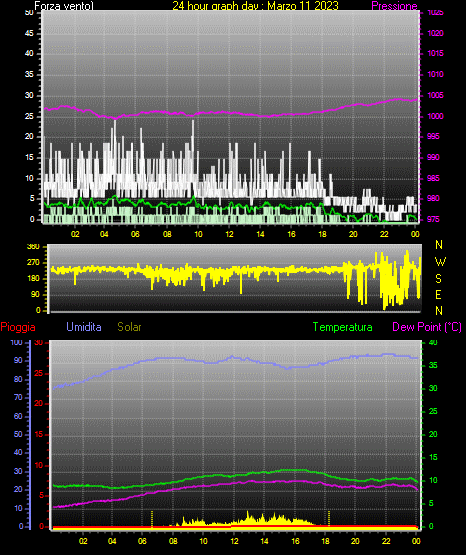Click the wind direction axis value 270
The width and height of the screenshot is (466, 555).
(33, 263)
